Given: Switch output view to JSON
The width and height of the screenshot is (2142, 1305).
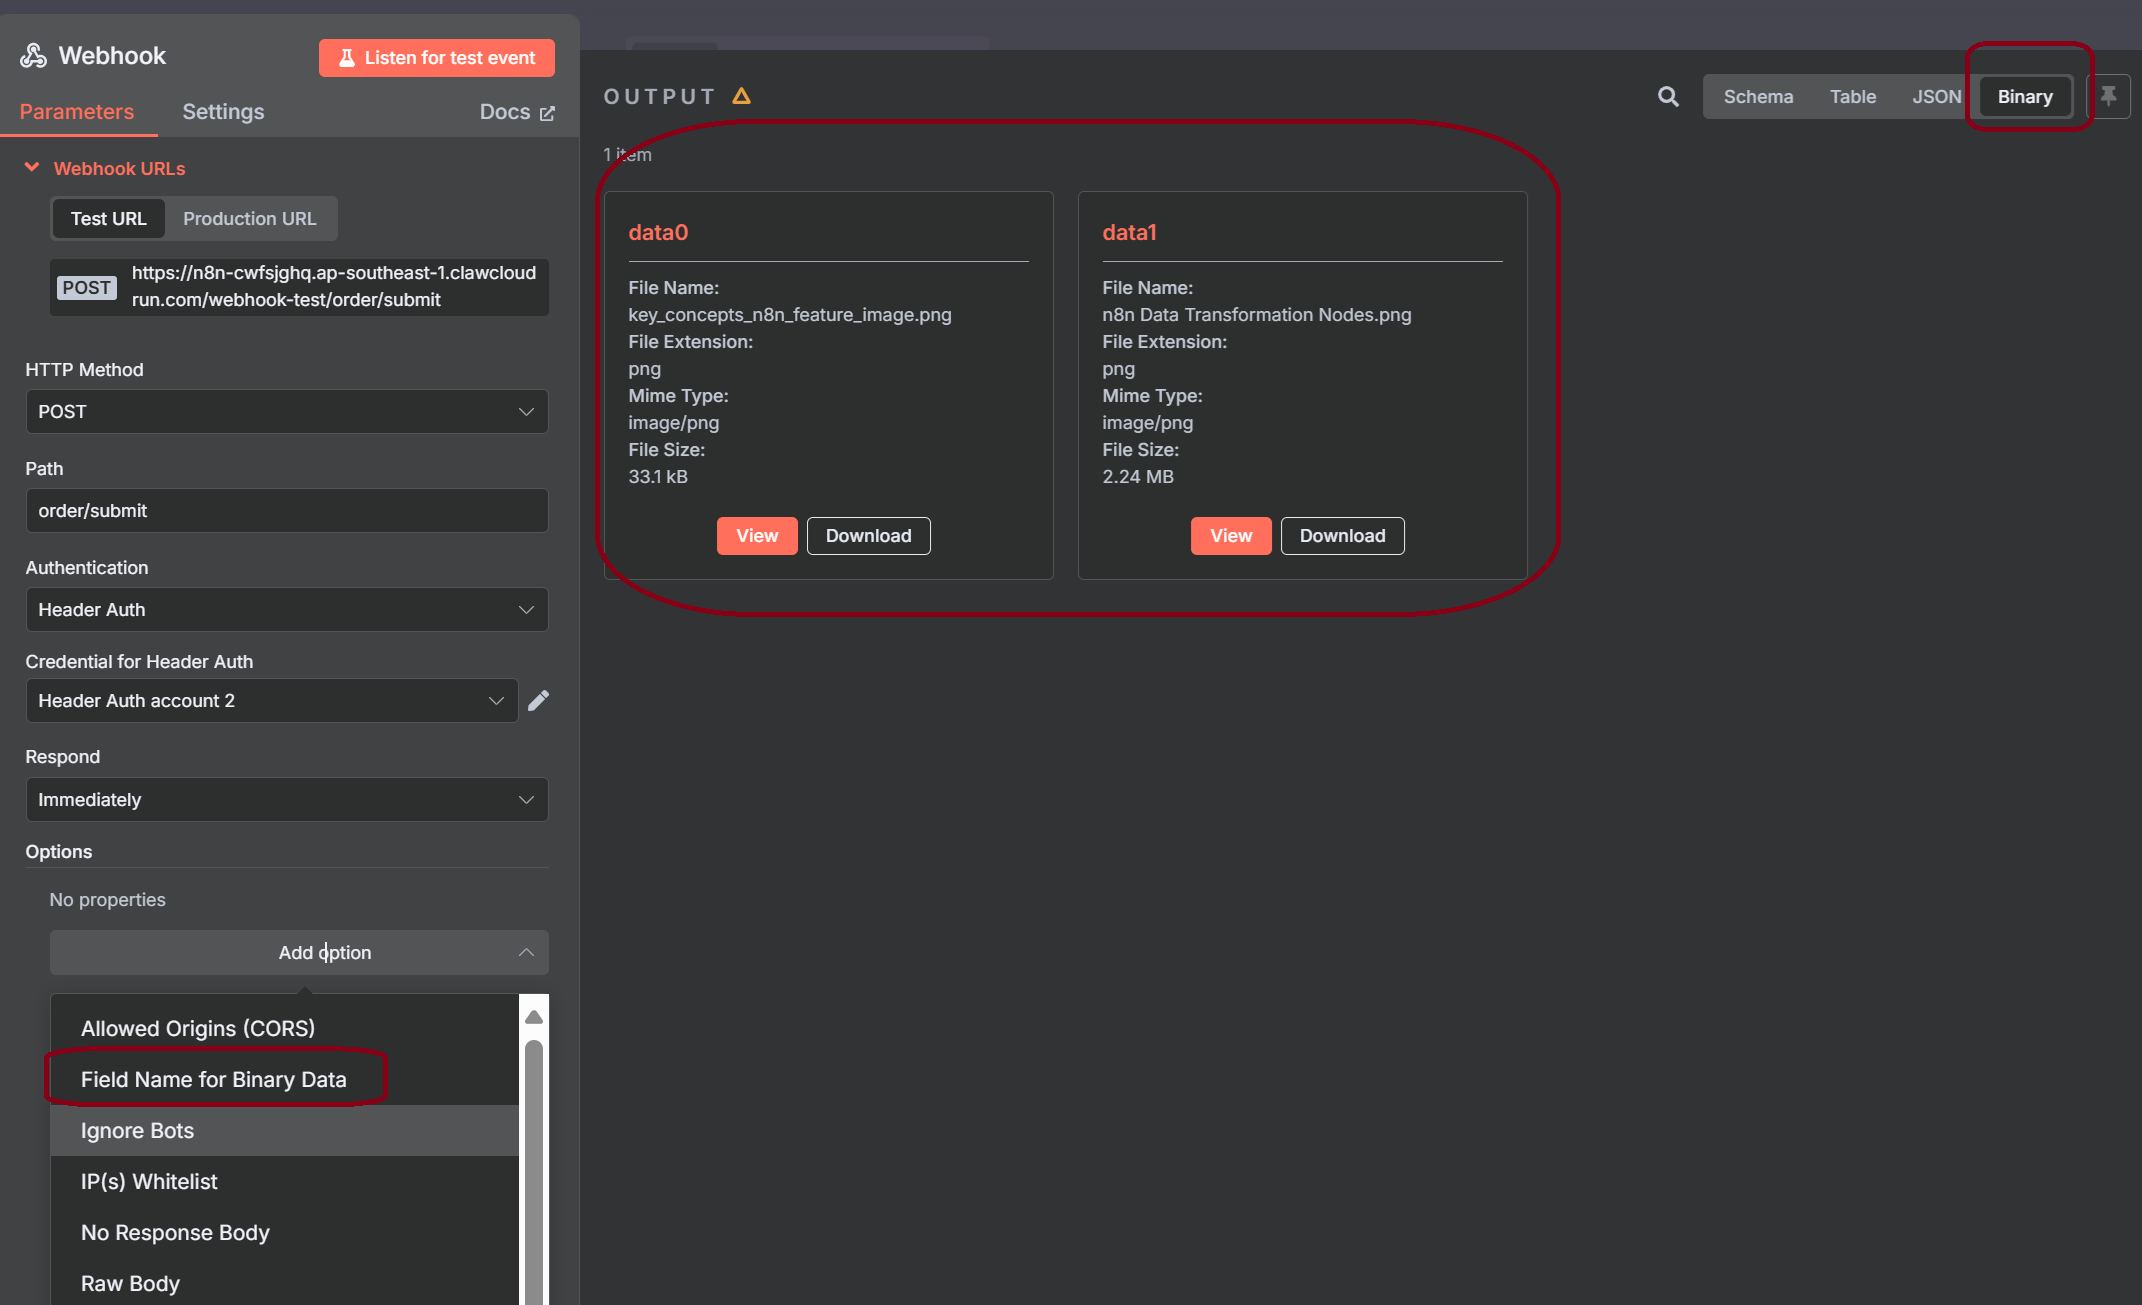Looking at the screenshot, I should 1936,97.
